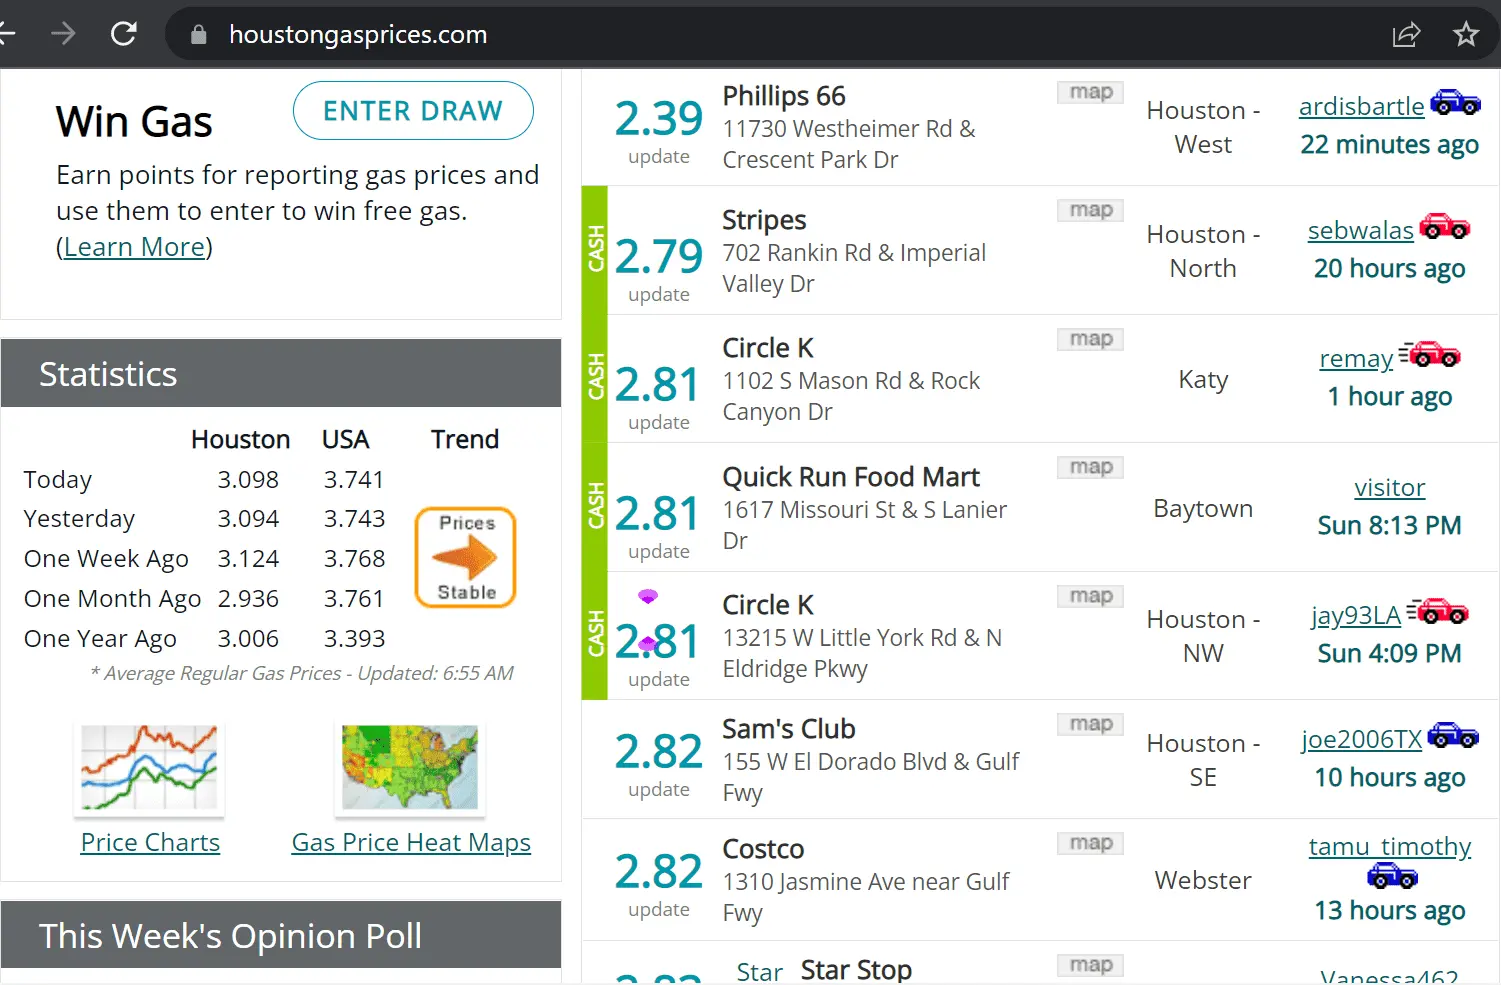The width and height of the screenshot is (1501, 985).
Task: Open the remay user profile link
Action: 1356,359
